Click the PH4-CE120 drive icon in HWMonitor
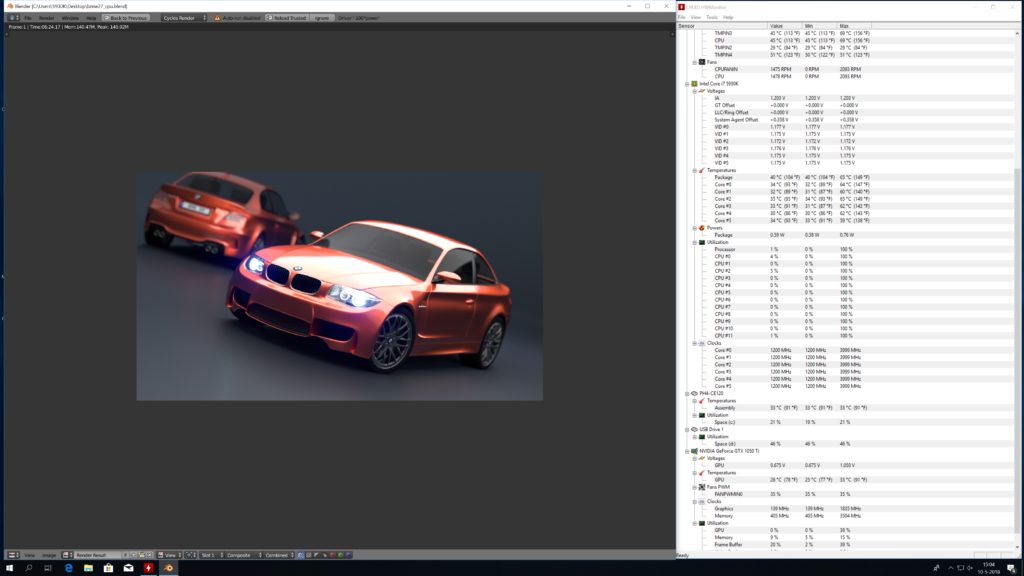 [x=694, y=393]
